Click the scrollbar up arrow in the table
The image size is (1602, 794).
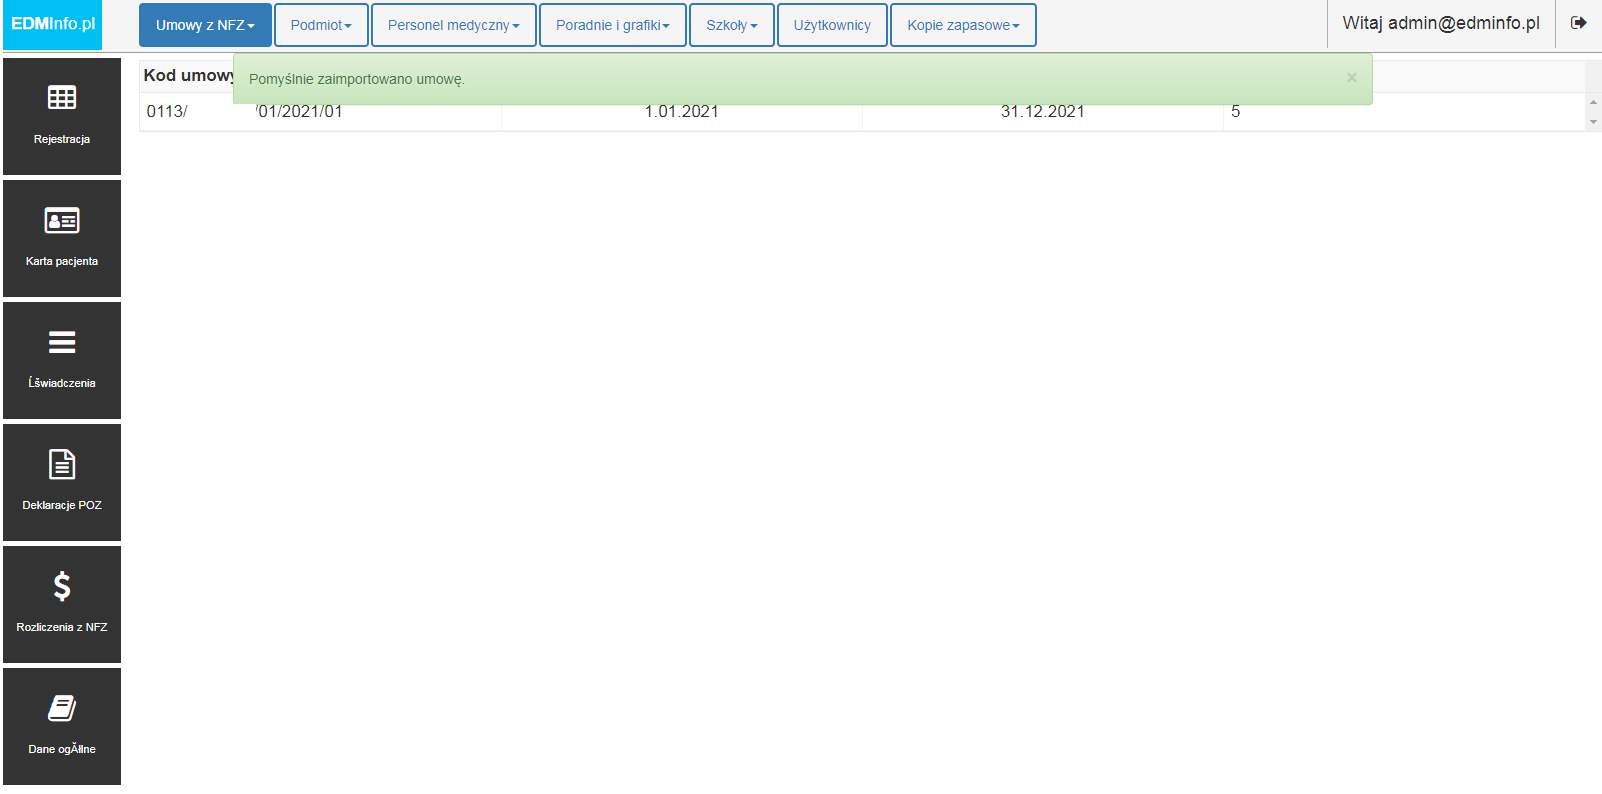point(1593,102)
